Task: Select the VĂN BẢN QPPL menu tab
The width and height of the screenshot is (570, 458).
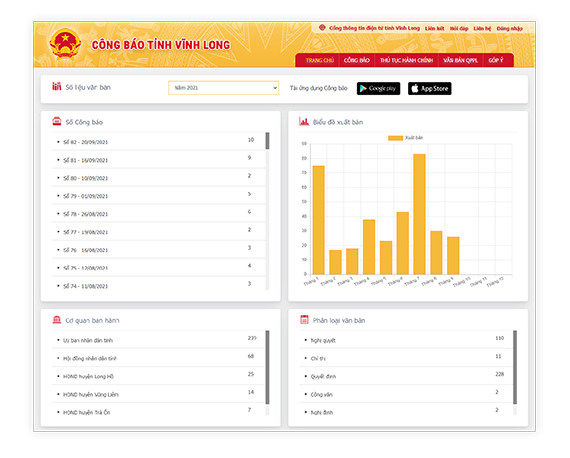Action: click(x=460, y=60)
